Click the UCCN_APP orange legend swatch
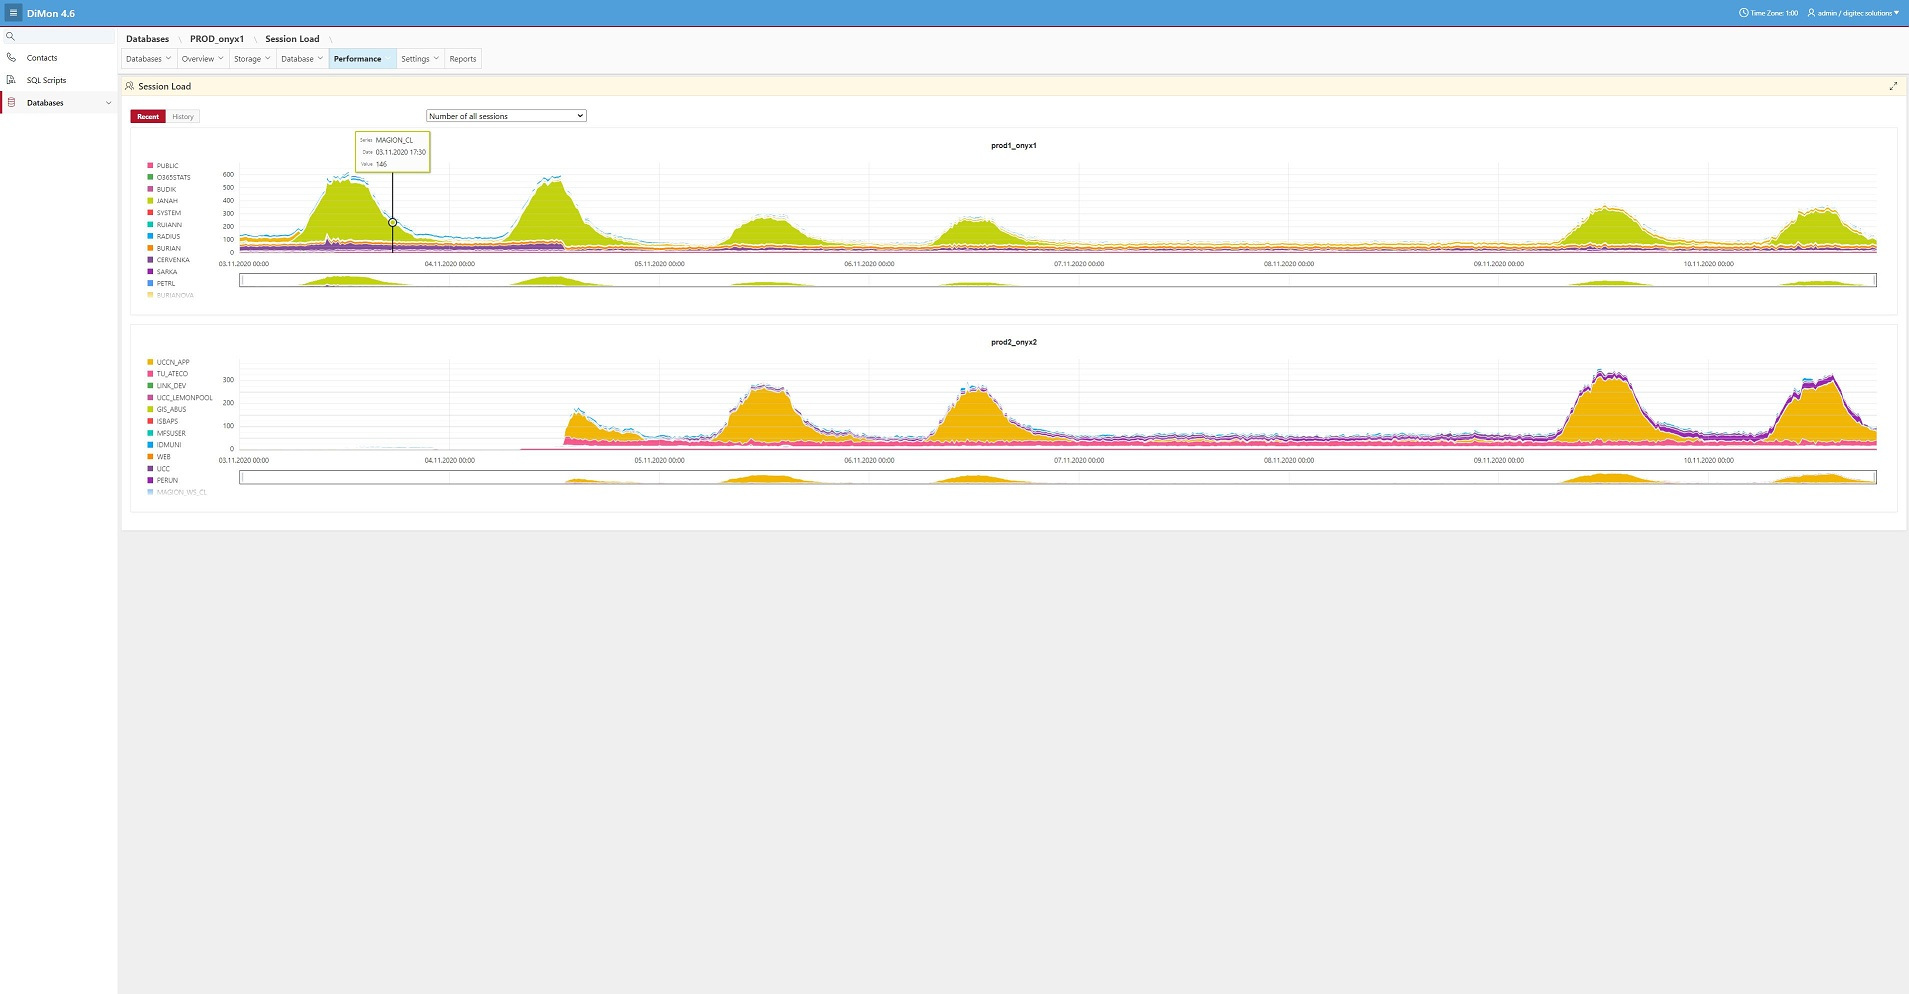1909x994 pixels. 150,362
